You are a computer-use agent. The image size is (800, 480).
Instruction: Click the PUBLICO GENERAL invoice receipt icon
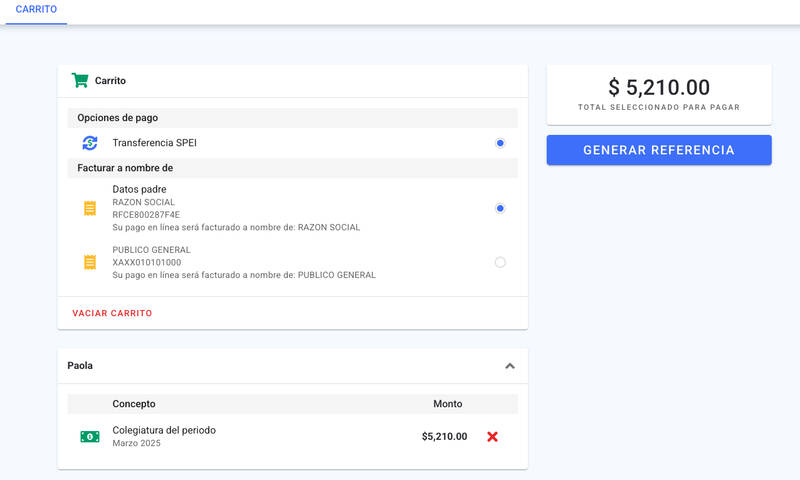tap(90, 262)
